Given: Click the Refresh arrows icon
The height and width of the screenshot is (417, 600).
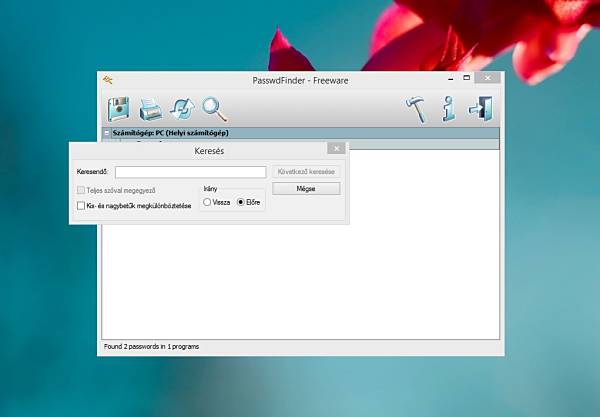Looking at the screenshot, I should pos(182,109).
